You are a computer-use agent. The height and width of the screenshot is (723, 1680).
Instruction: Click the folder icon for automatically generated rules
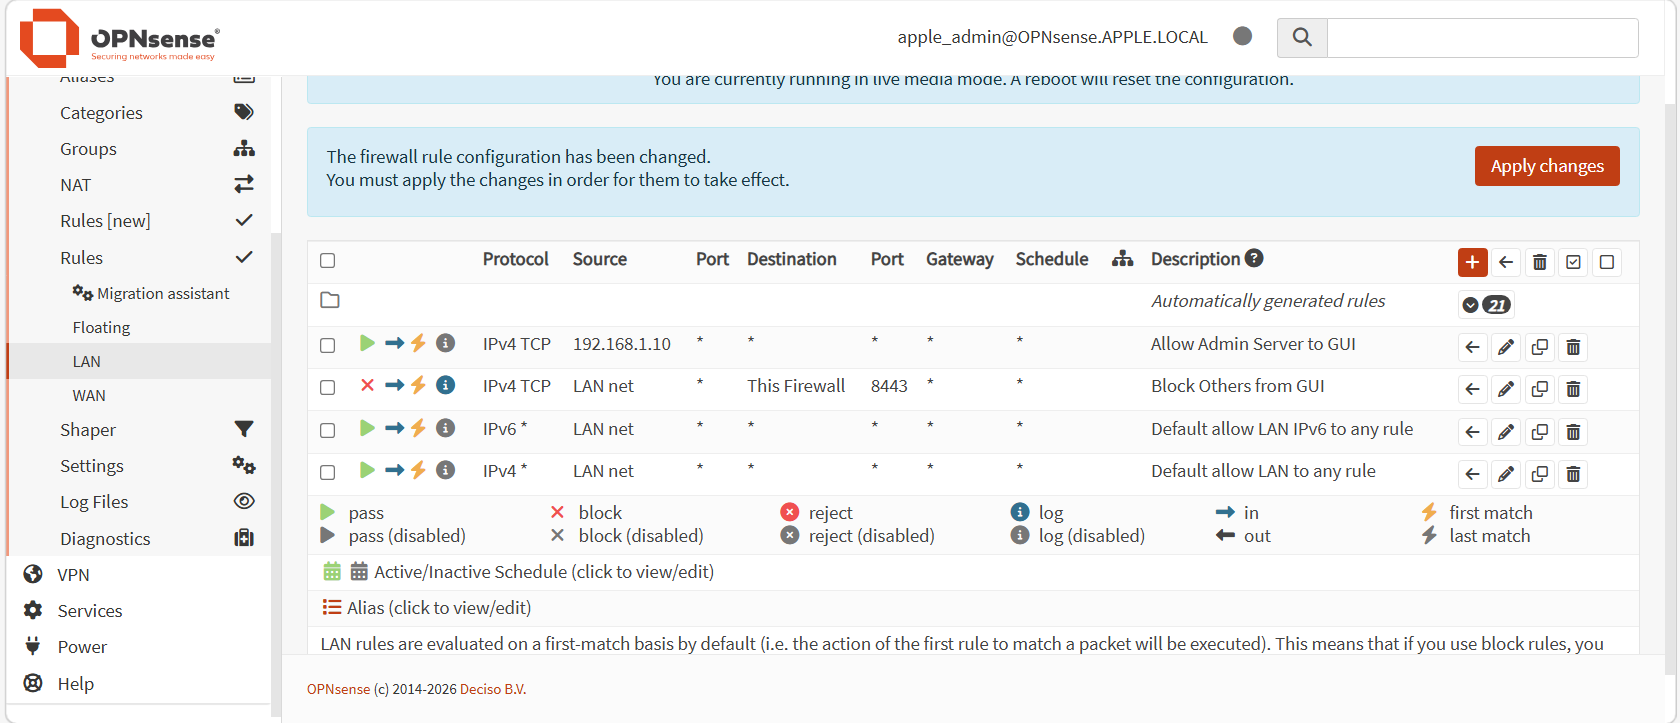coord(330,300)
